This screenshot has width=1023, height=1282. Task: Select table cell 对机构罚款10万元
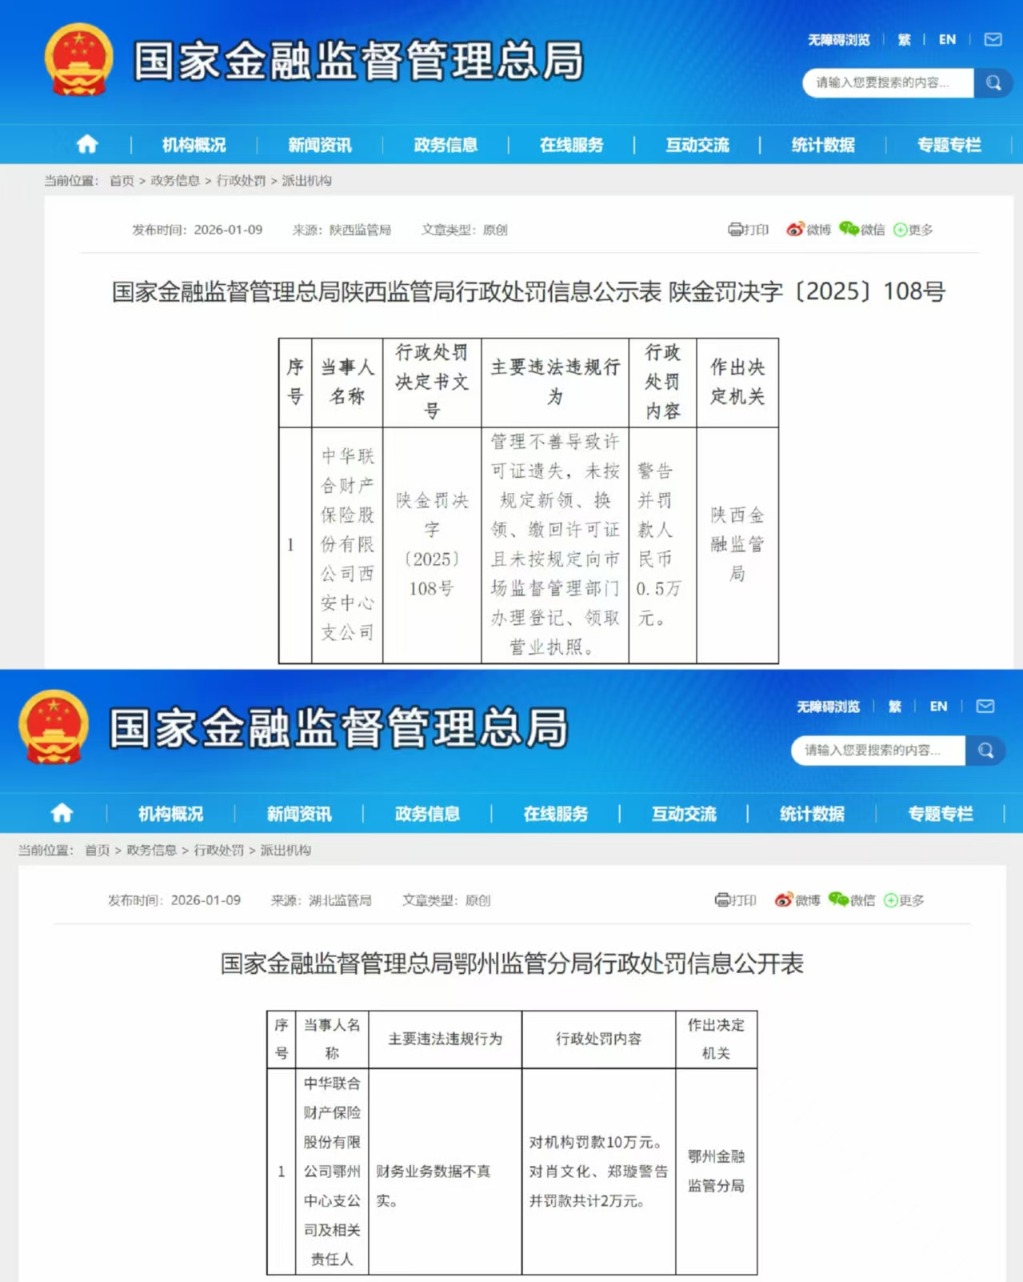click(x=598, y=1171)
